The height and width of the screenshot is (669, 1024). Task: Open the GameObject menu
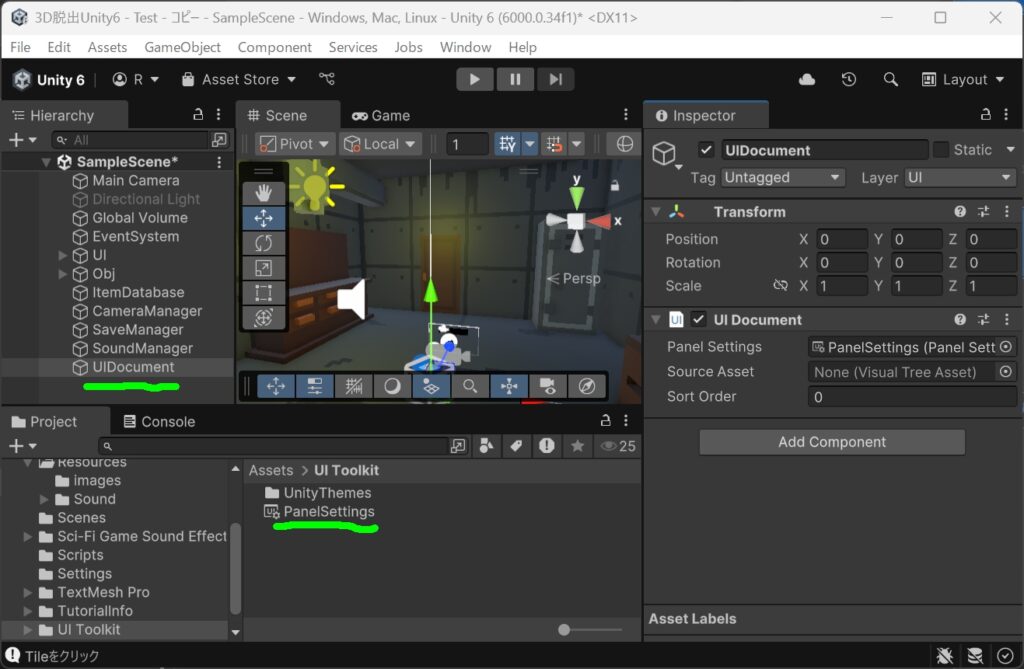(x=182, y=47)
